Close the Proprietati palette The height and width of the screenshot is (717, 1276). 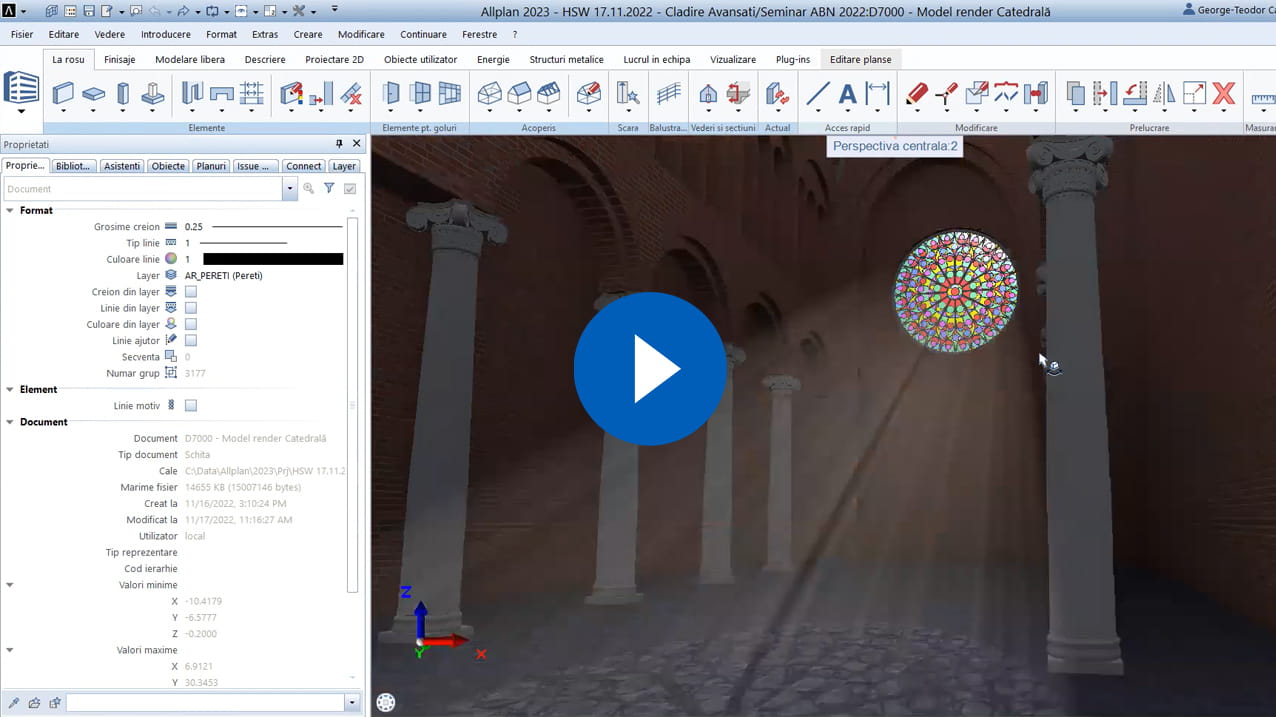click(x=357, y=144)
